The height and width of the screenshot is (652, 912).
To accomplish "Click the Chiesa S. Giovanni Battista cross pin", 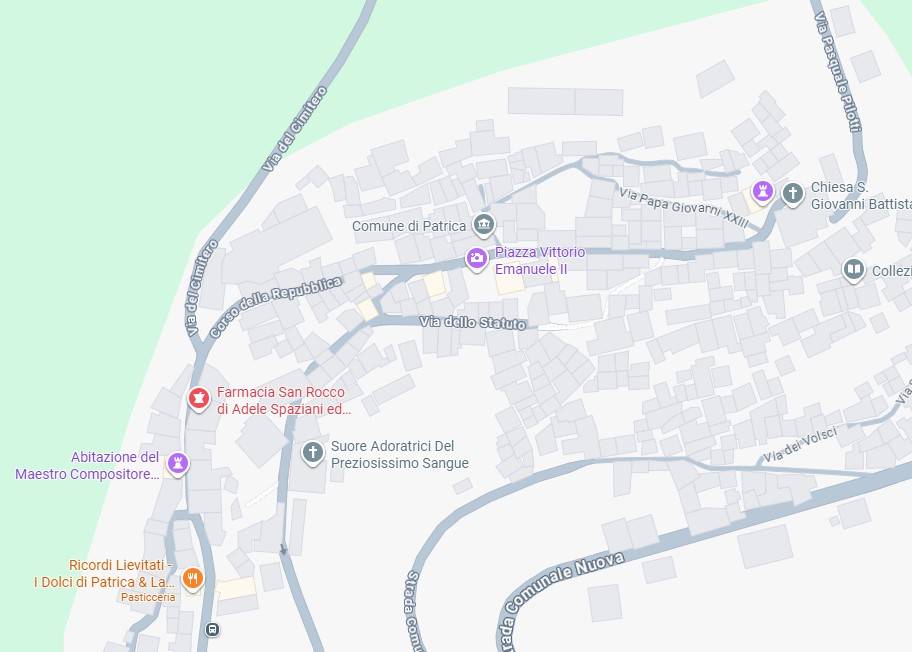I will point(792,194).
